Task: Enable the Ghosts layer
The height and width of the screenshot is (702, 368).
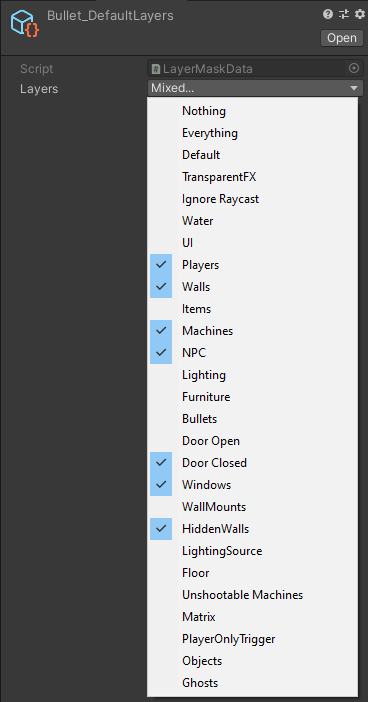Action: click(254, 683)
